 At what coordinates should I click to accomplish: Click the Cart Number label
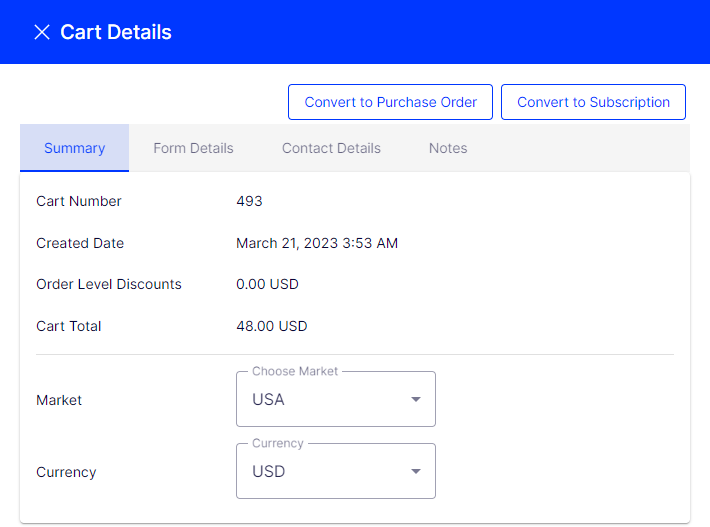(79, 201)
